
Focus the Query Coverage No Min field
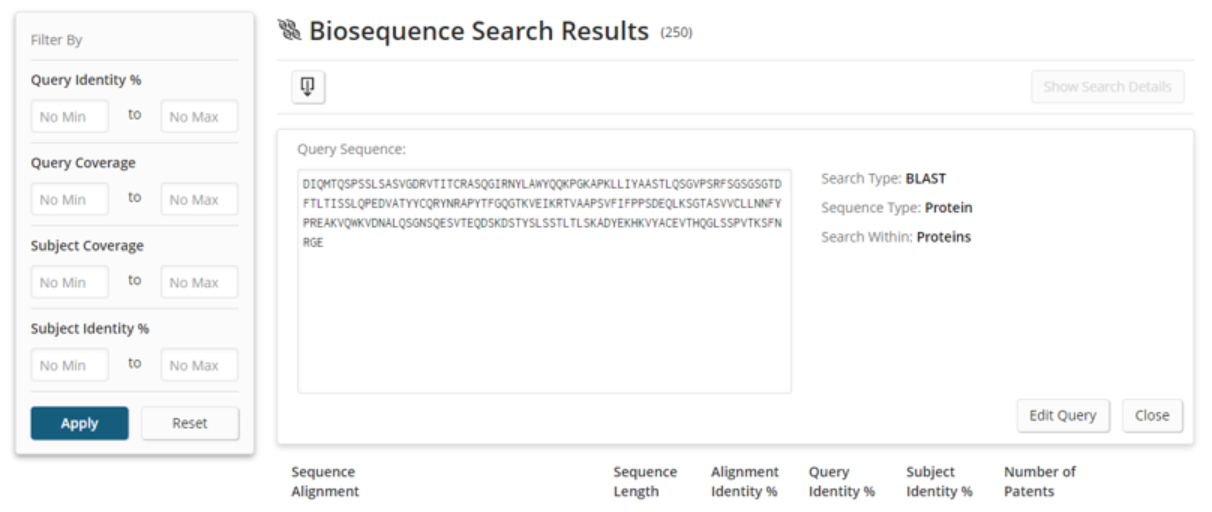69,200
